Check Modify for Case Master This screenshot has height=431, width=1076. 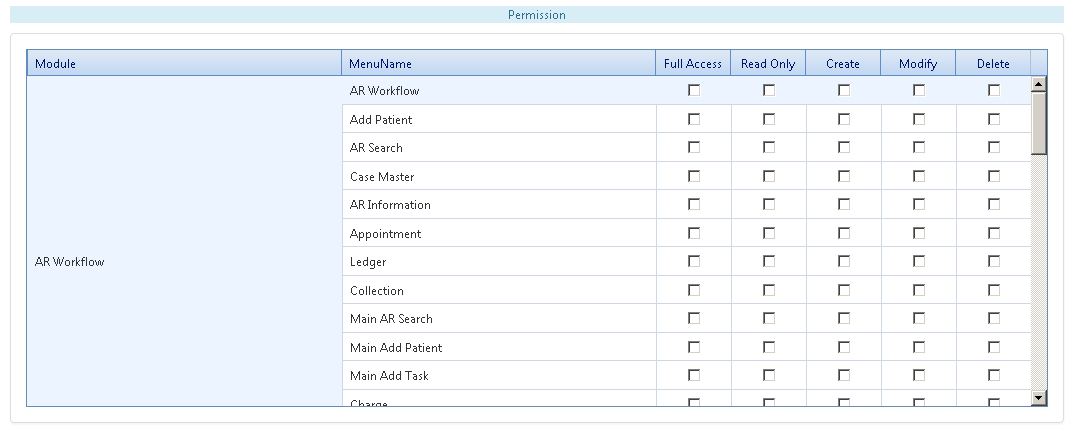[918, 176]
